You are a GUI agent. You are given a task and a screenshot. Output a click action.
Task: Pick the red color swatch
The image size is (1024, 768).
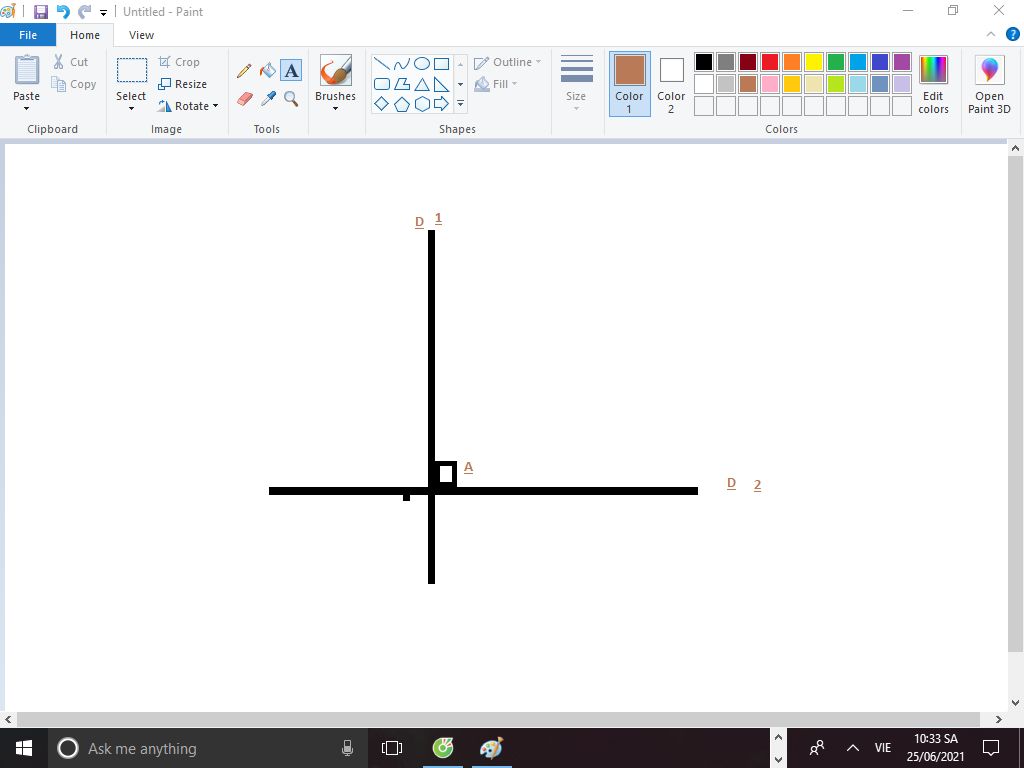click(769, 62)
